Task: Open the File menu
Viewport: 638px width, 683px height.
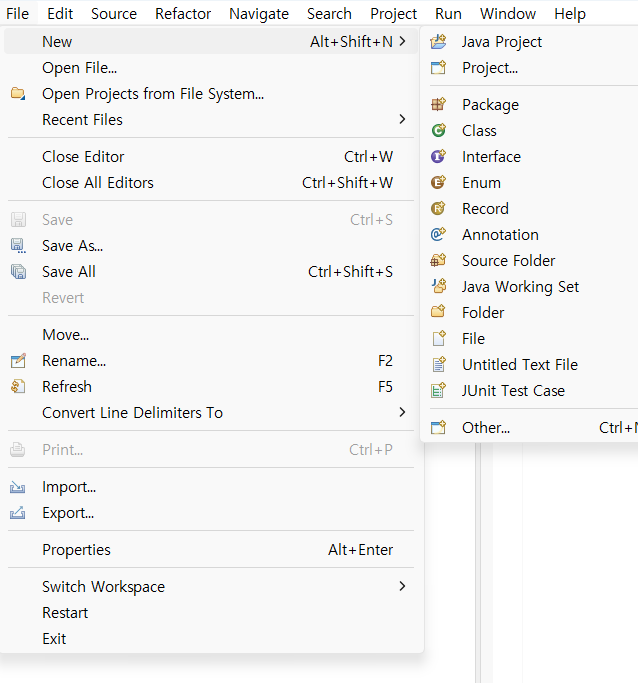Action: [17, 14]
